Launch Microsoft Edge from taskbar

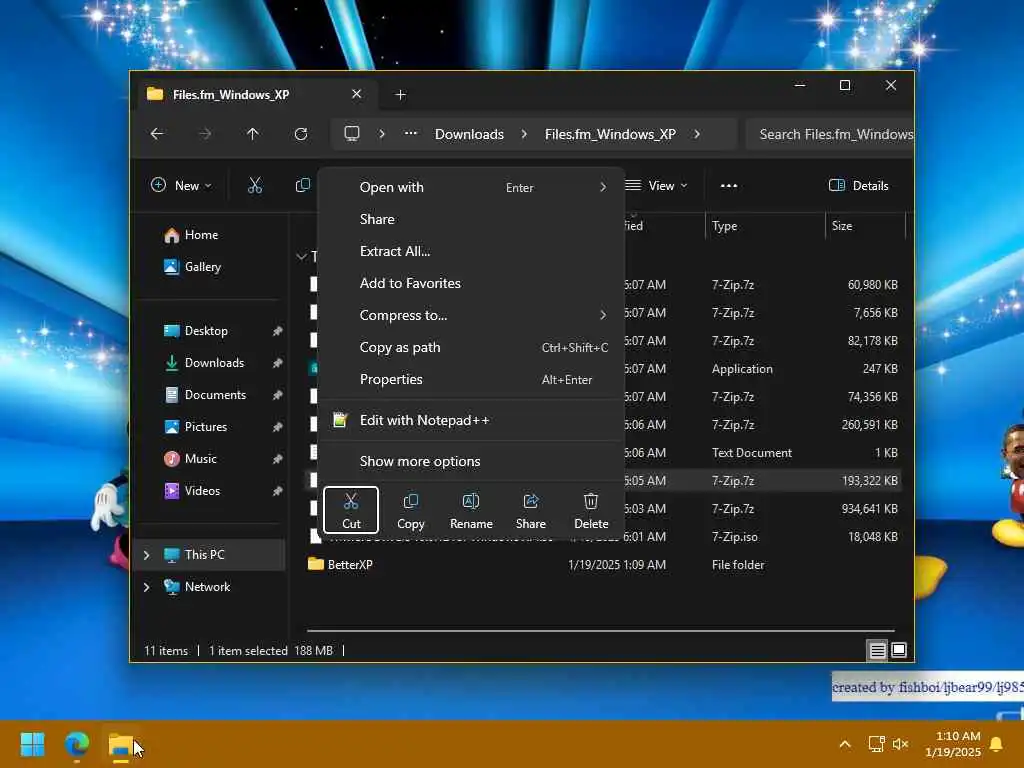pyautogui.click(x=77, y=744)
